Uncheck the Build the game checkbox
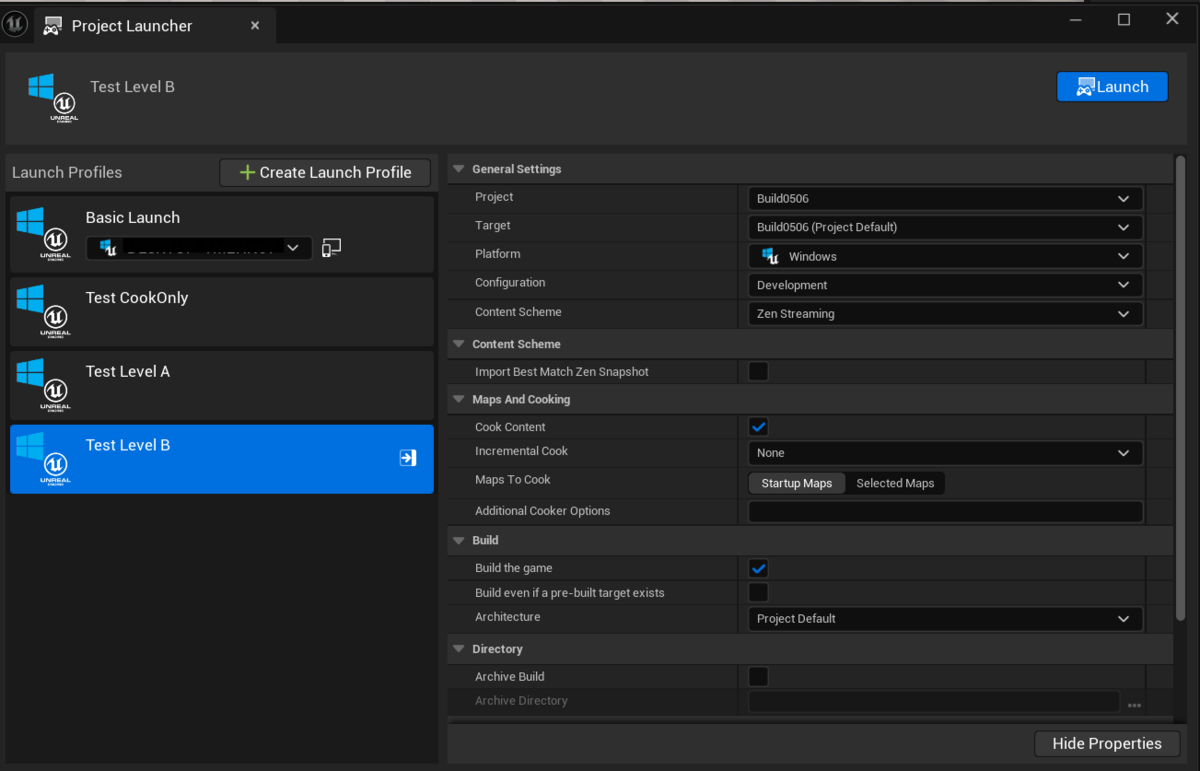1200x771 pixels. pos(759,569)
